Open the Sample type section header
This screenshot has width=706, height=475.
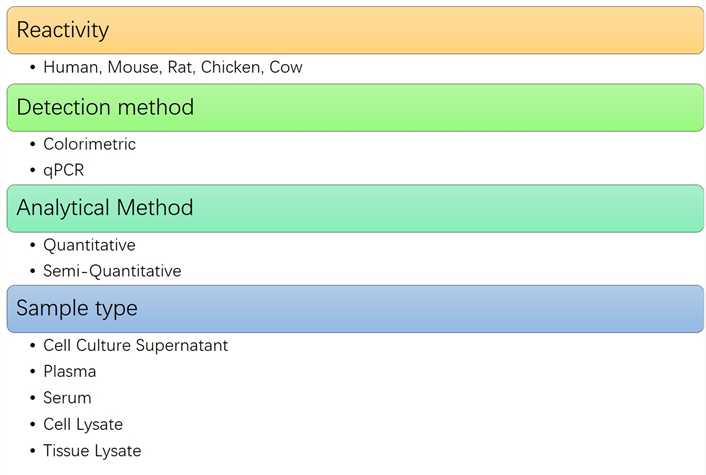click(353, 308)
